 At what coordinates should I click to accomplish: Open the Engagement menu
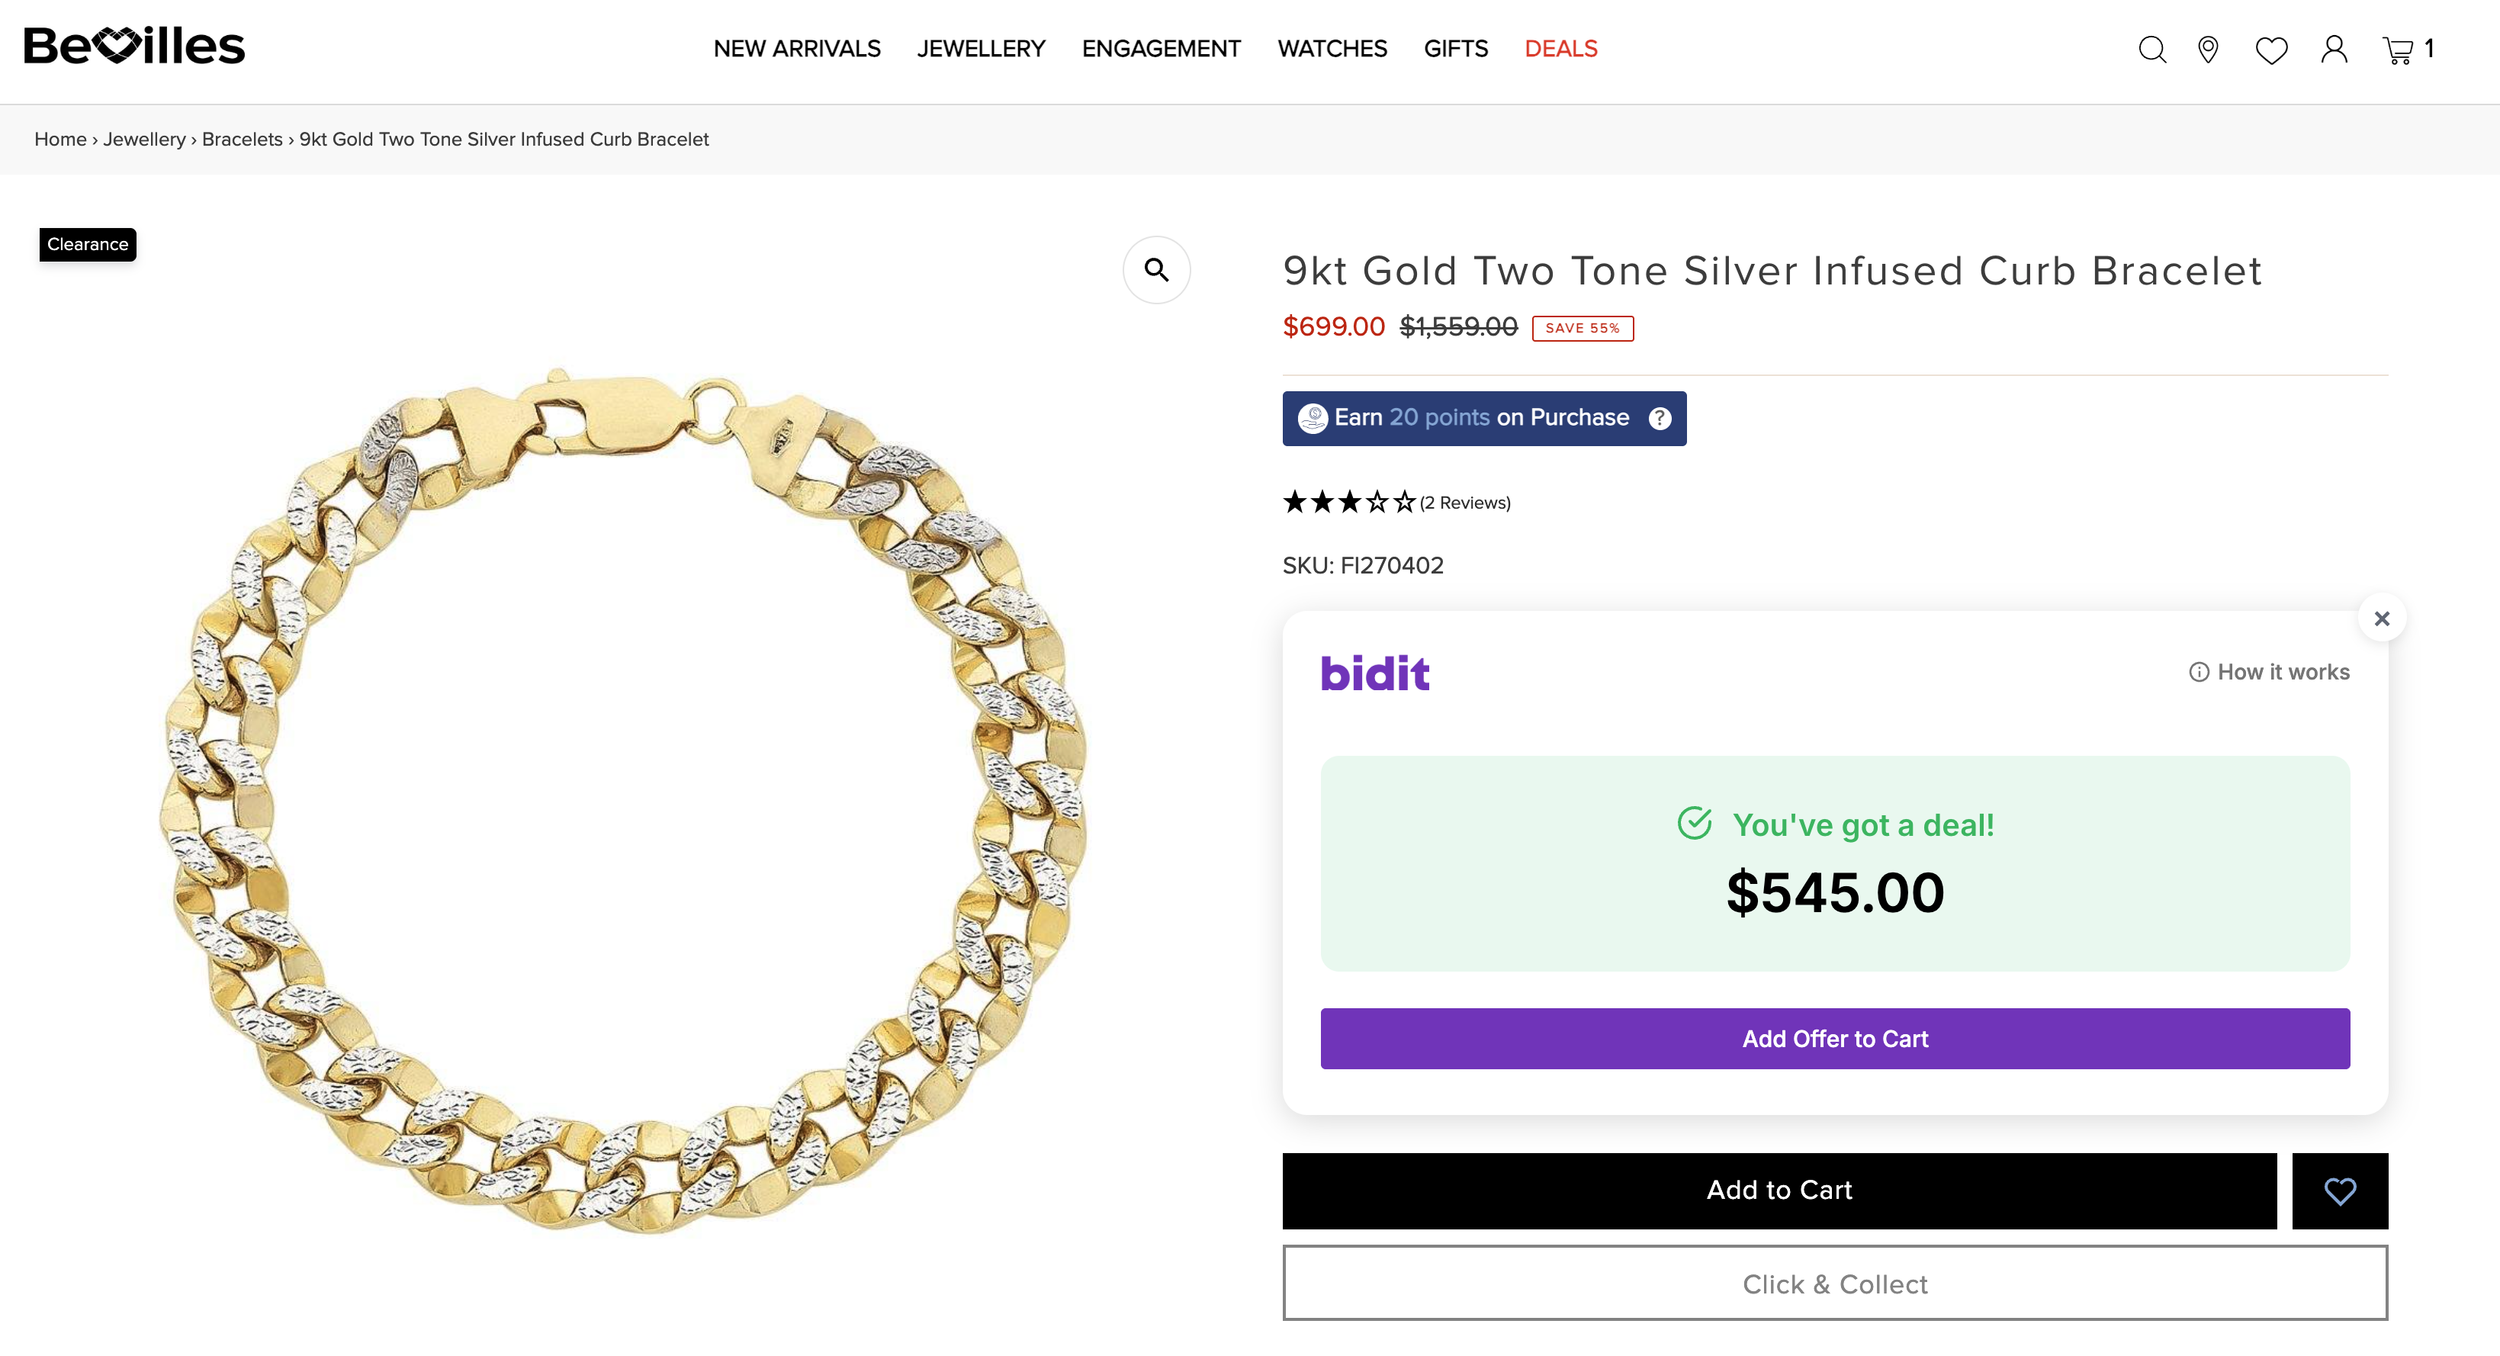point(1161,49)
